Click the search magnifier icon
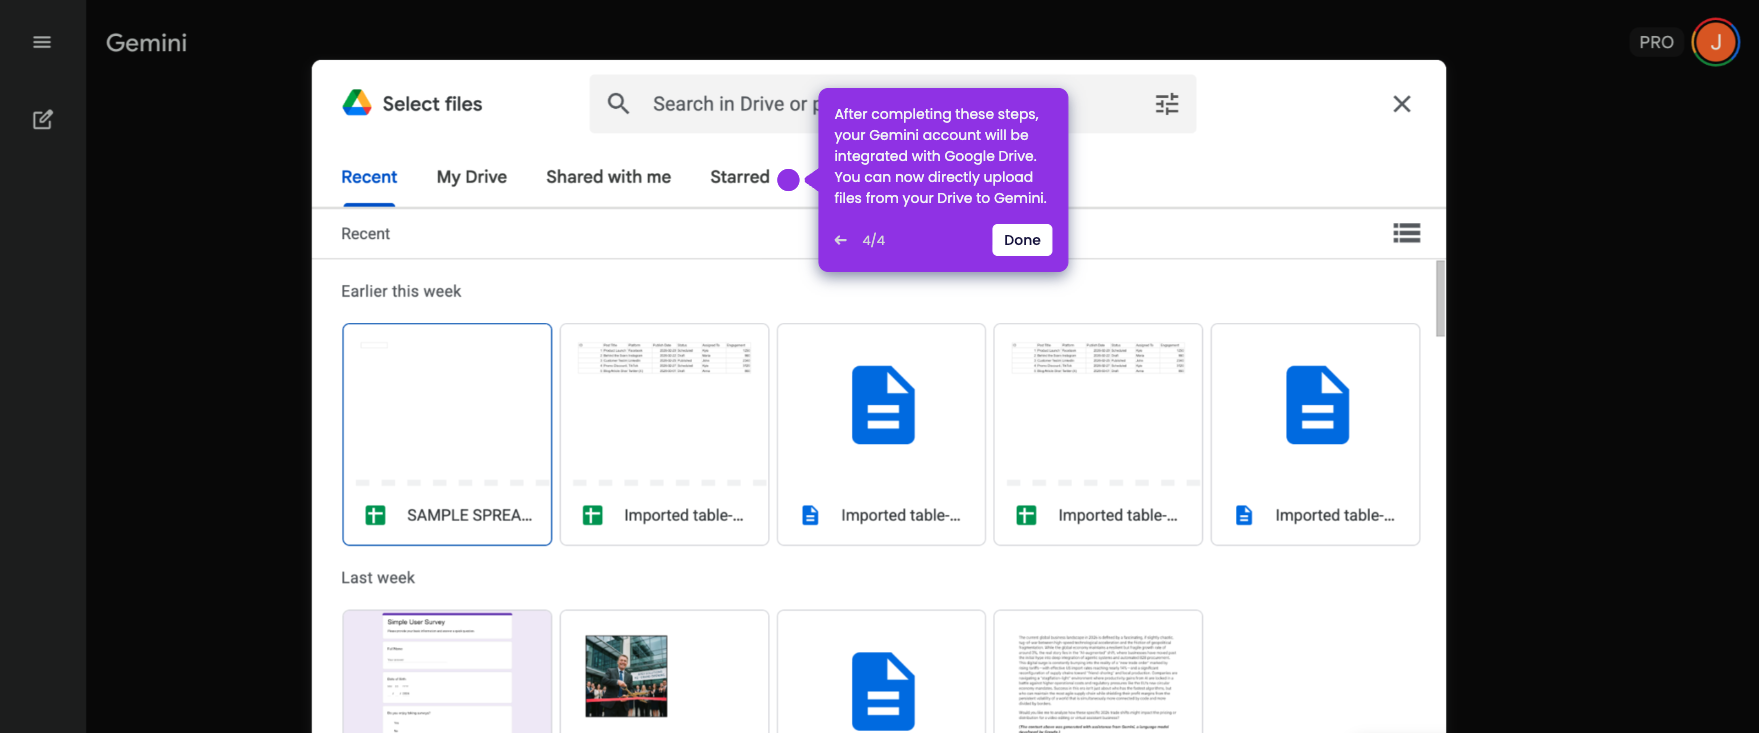Screen dimensions: 1759x733 pos(618,104)
